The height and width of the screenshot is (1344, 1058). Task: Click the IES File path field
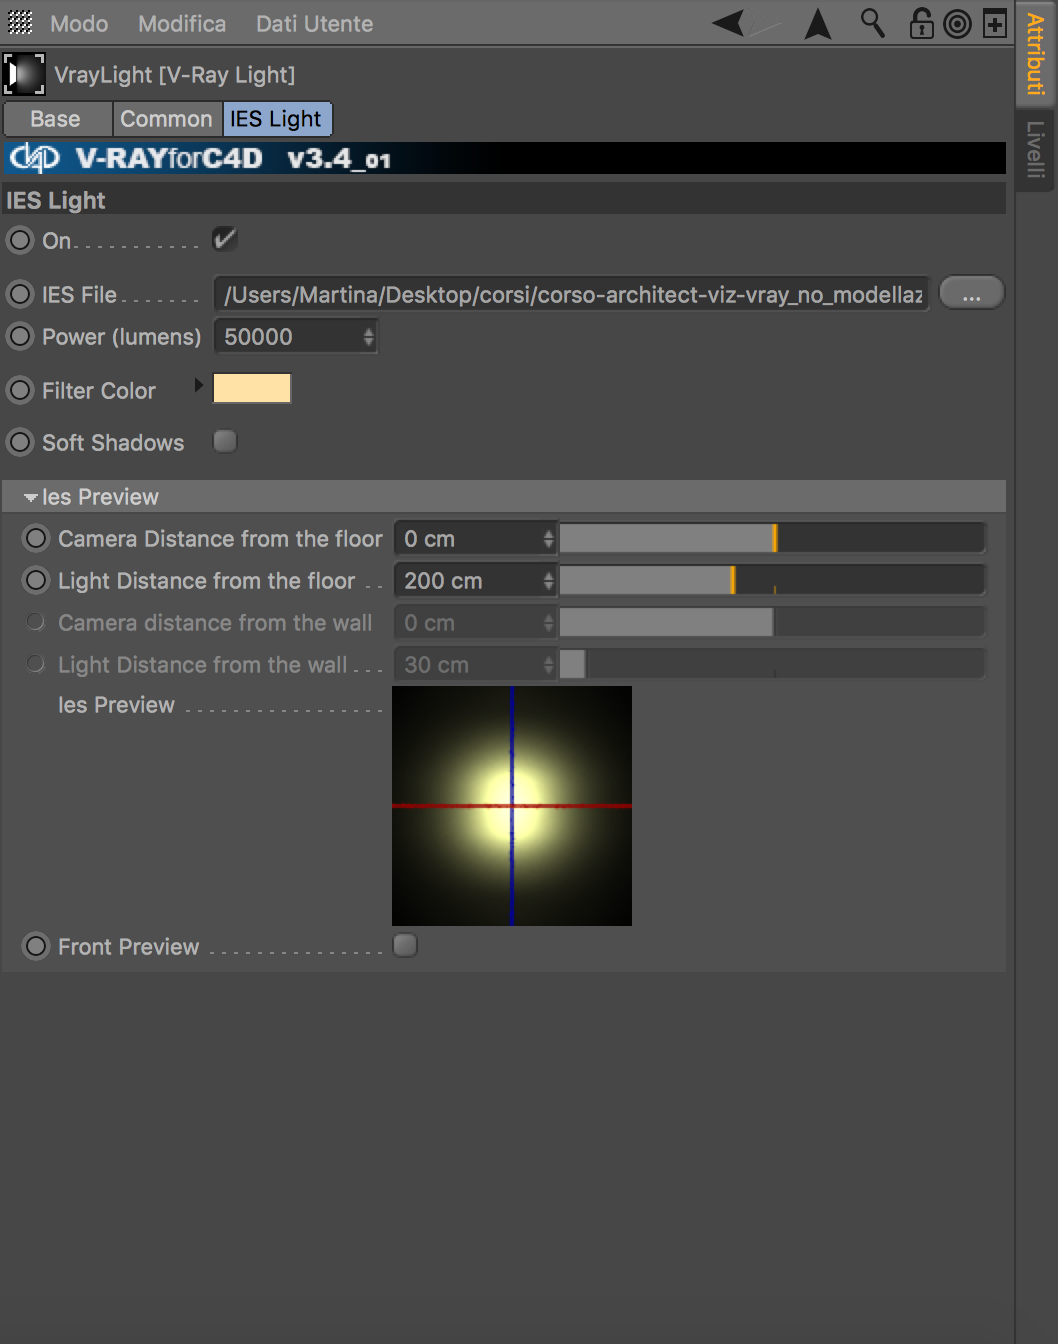(x=572, y=294)
